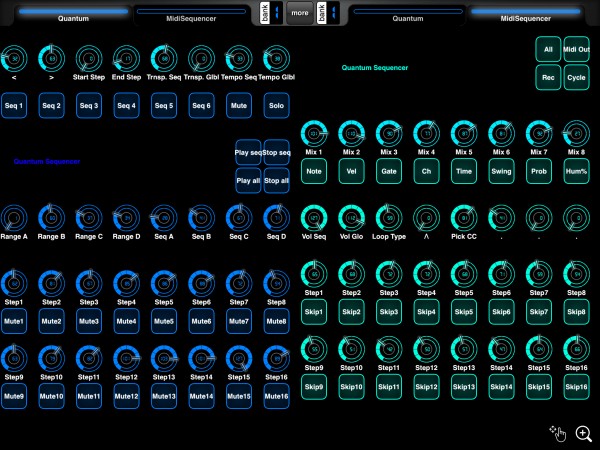Screen dimensions: 600x450
Task: Select the Seq 2 button
Action: (x=51, y=105)
